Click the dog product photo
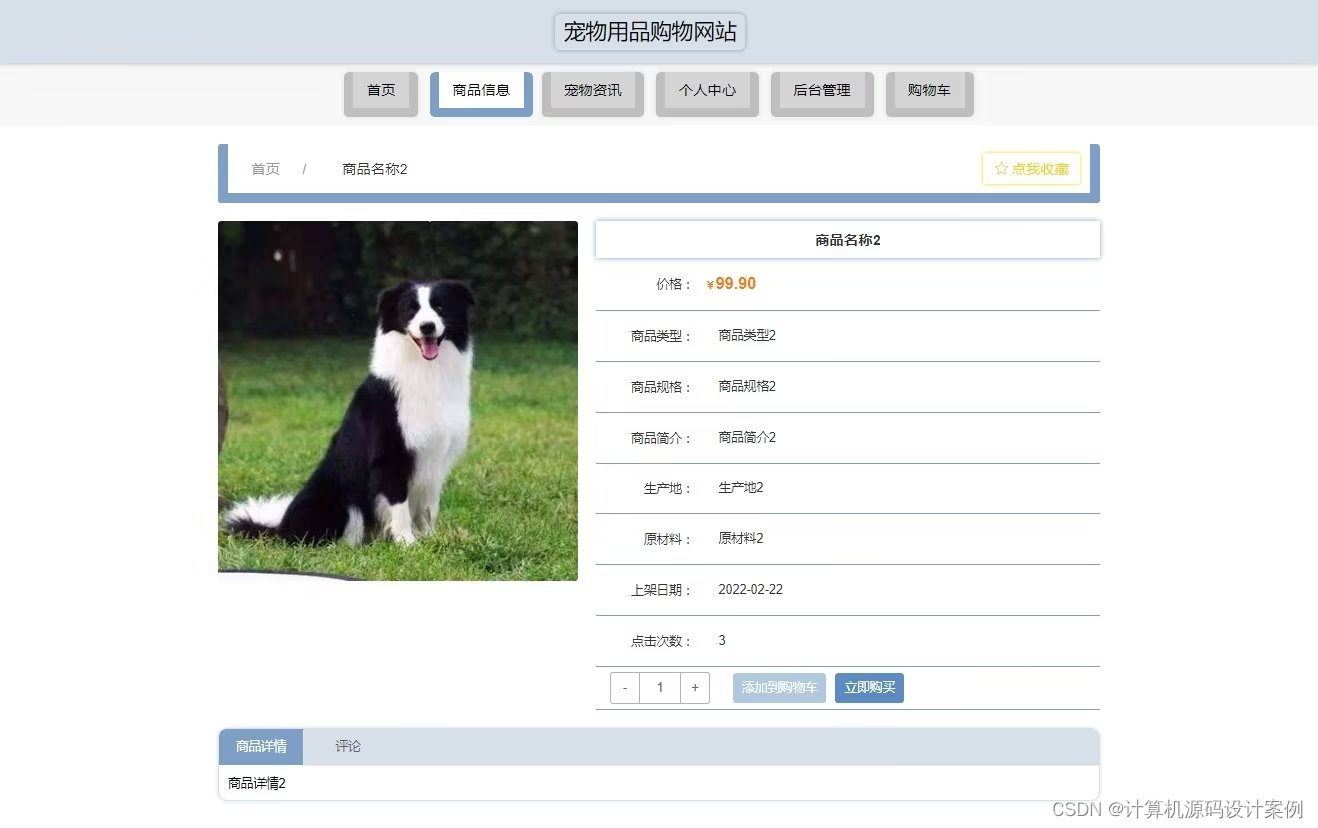Viewport: 1318px width, 828px height. pyautogui.click(x=397, y=400)
